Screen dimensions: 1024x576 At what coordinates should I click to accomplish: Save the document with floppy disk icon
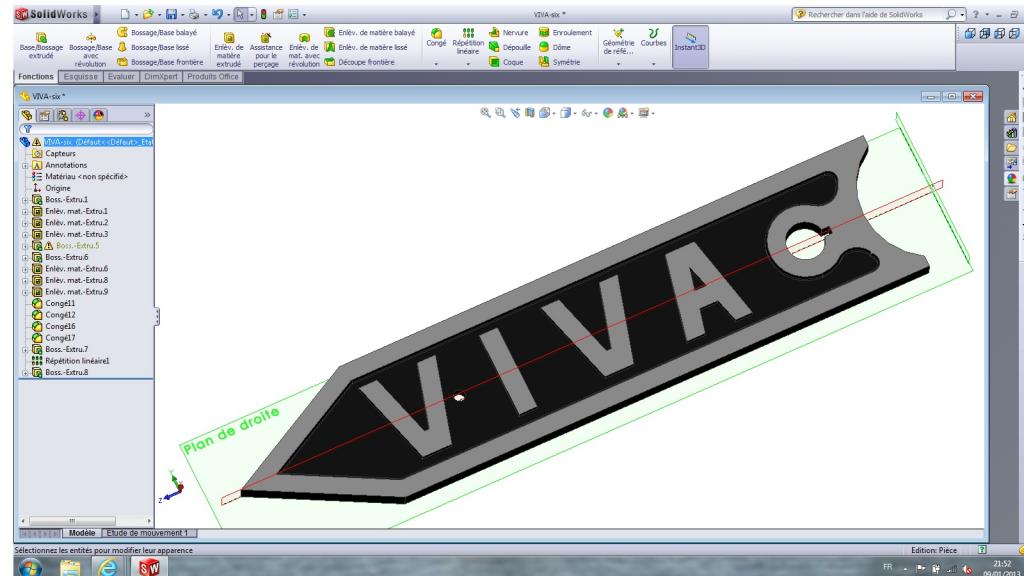171,14
